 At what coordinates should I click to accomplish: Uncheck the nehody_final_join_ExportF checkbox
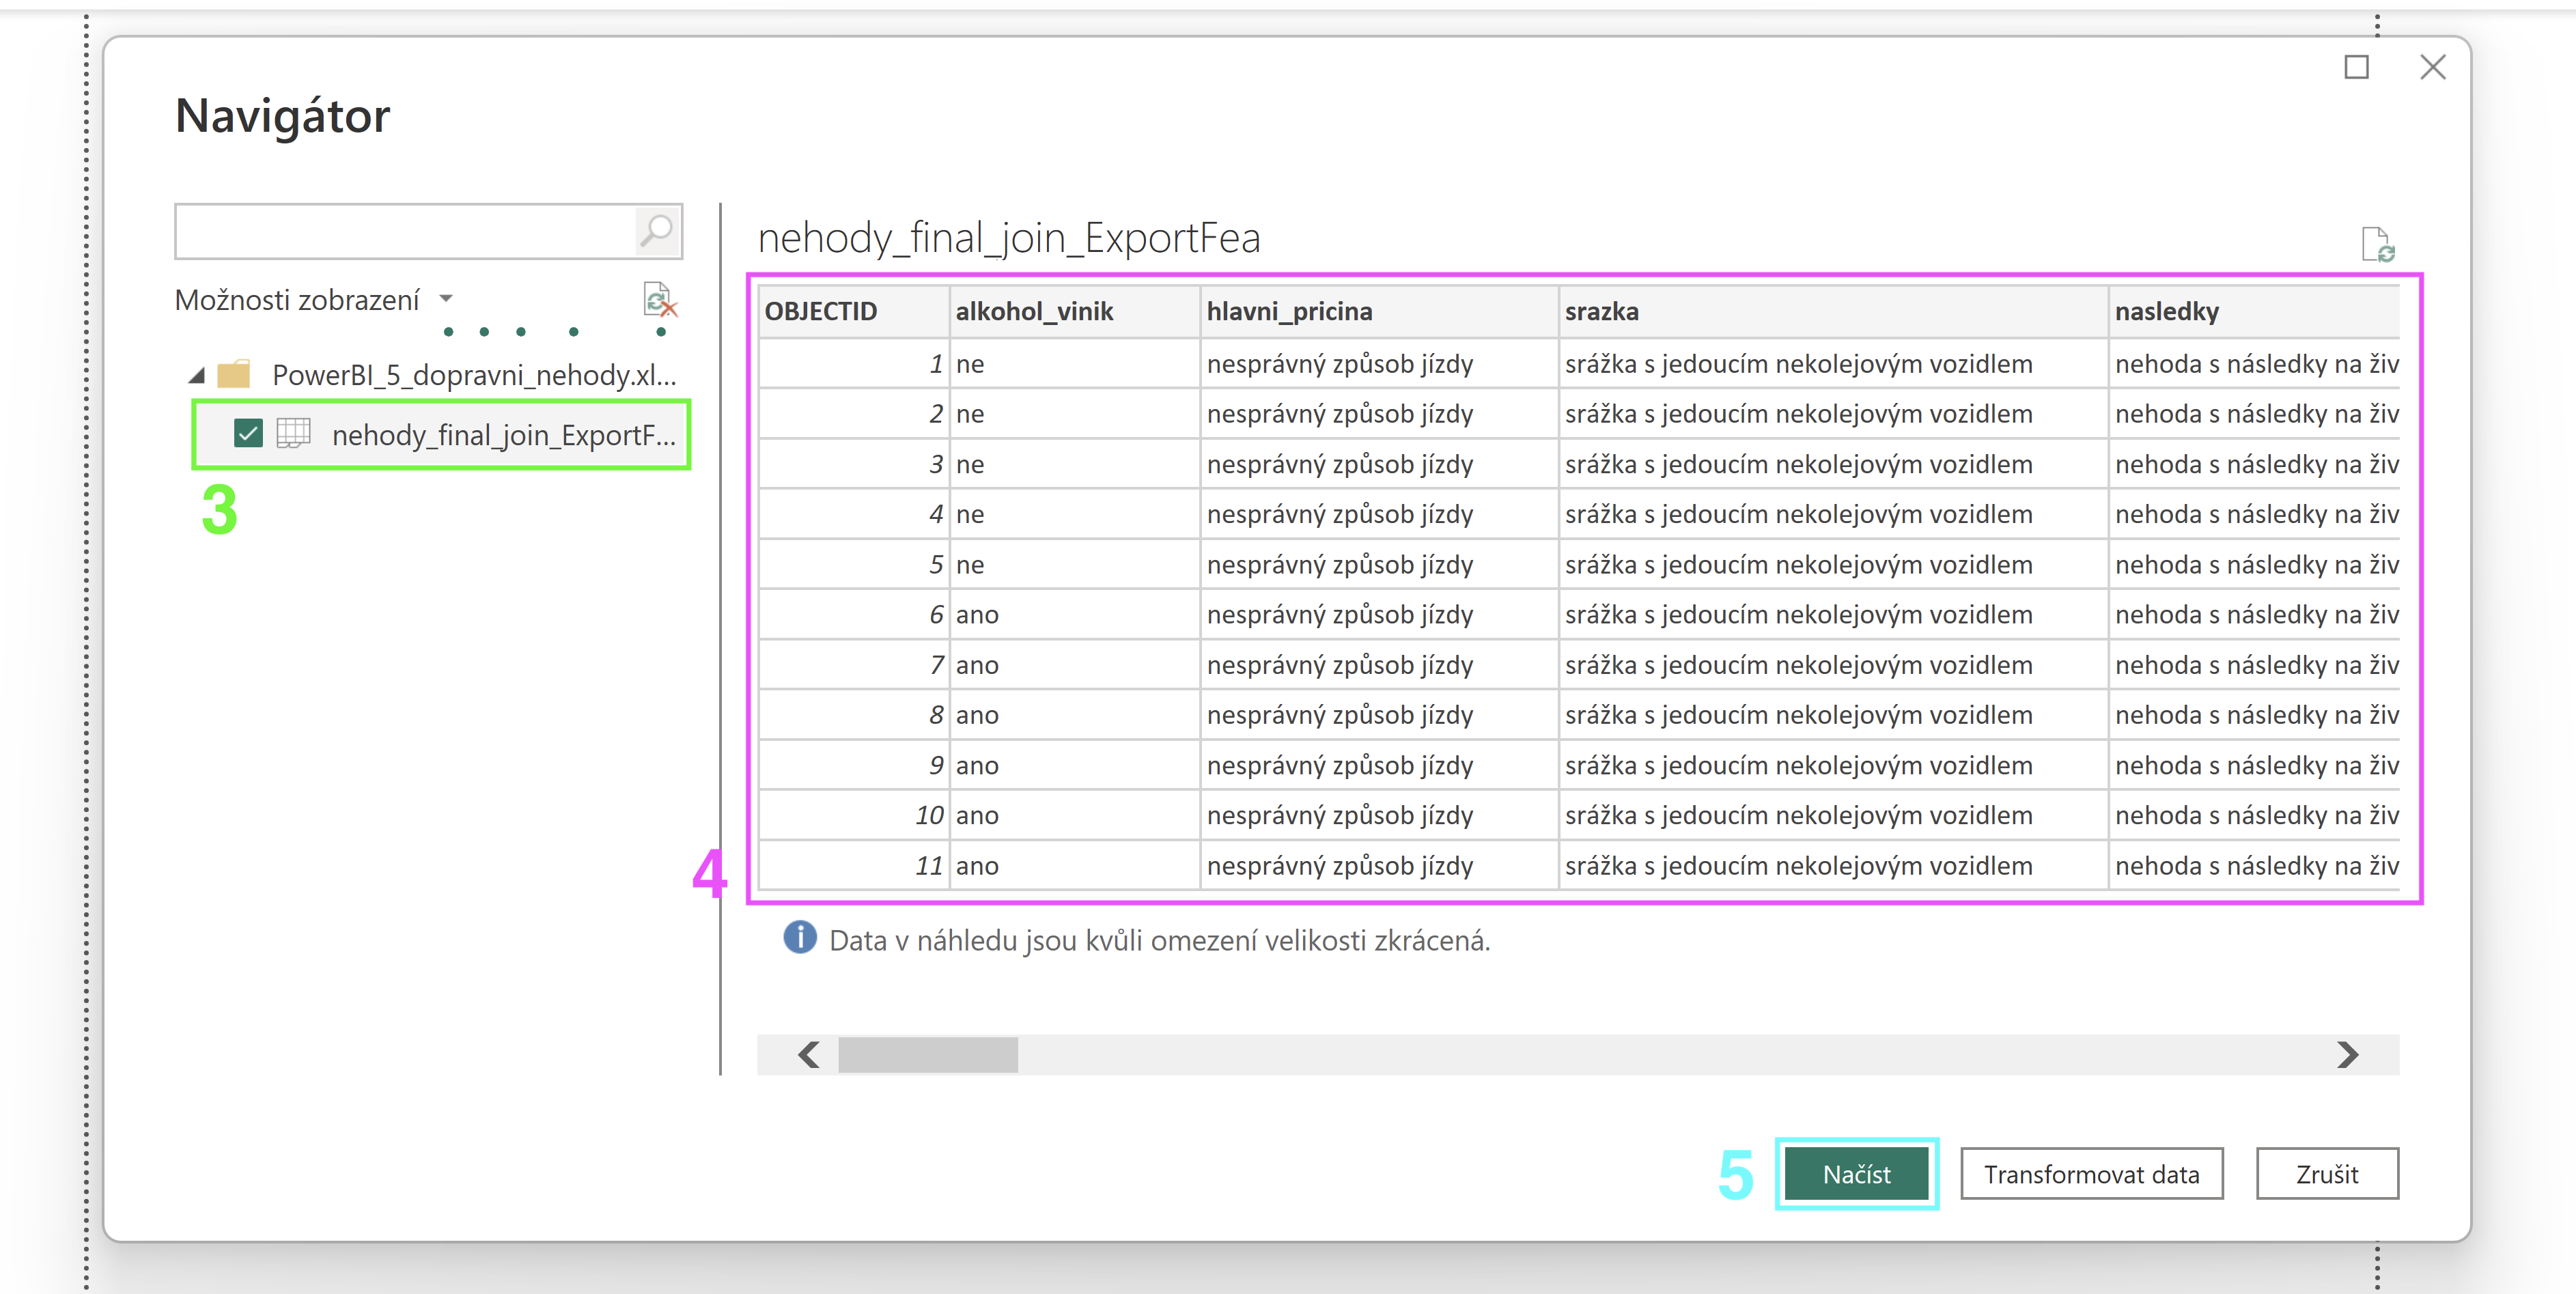[x=247, y=433]
